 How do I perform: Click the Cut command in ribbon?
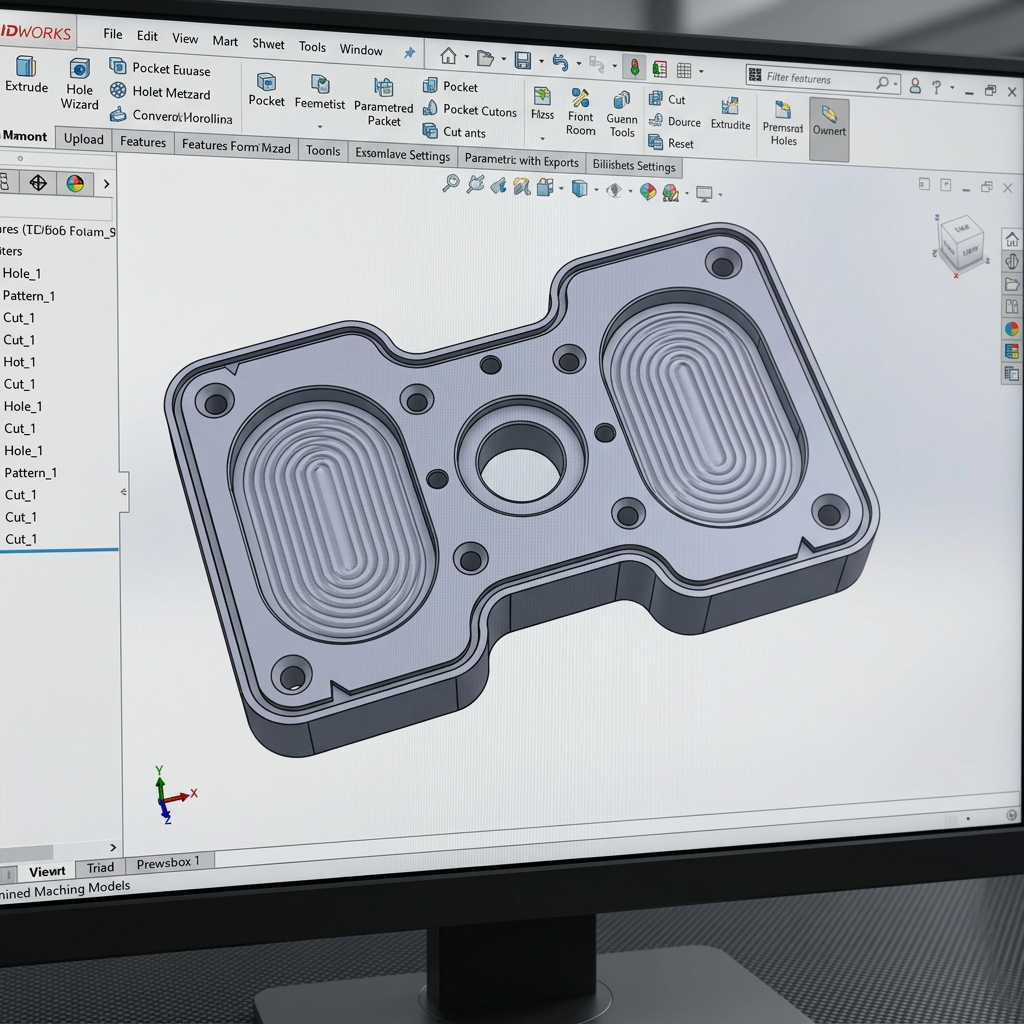667,99
